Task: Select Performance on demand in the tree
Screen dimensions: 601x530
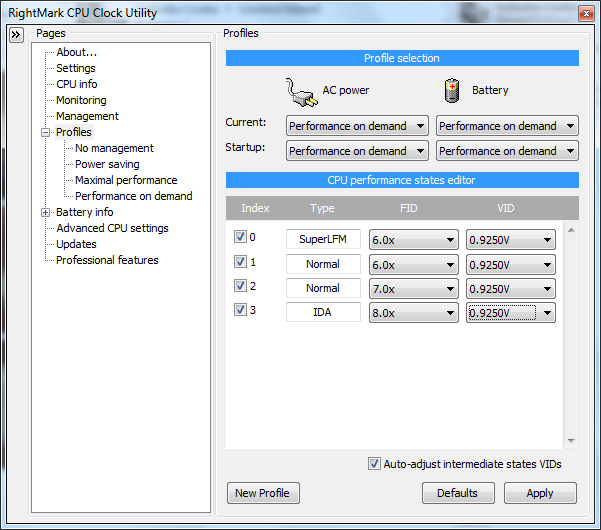Action: point(134,196)
